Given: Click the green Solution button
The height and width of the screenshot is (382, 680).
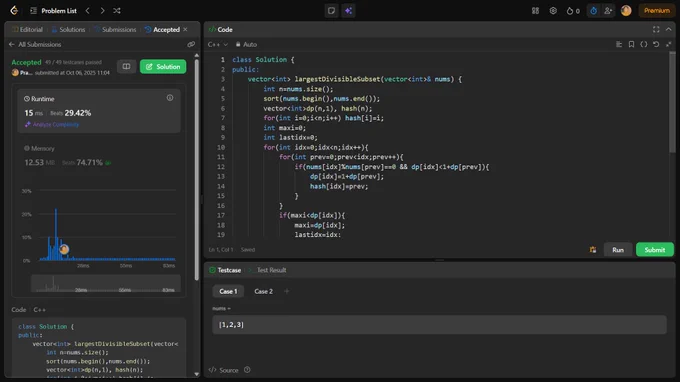Looking at the screenshot, I should 163,66.
